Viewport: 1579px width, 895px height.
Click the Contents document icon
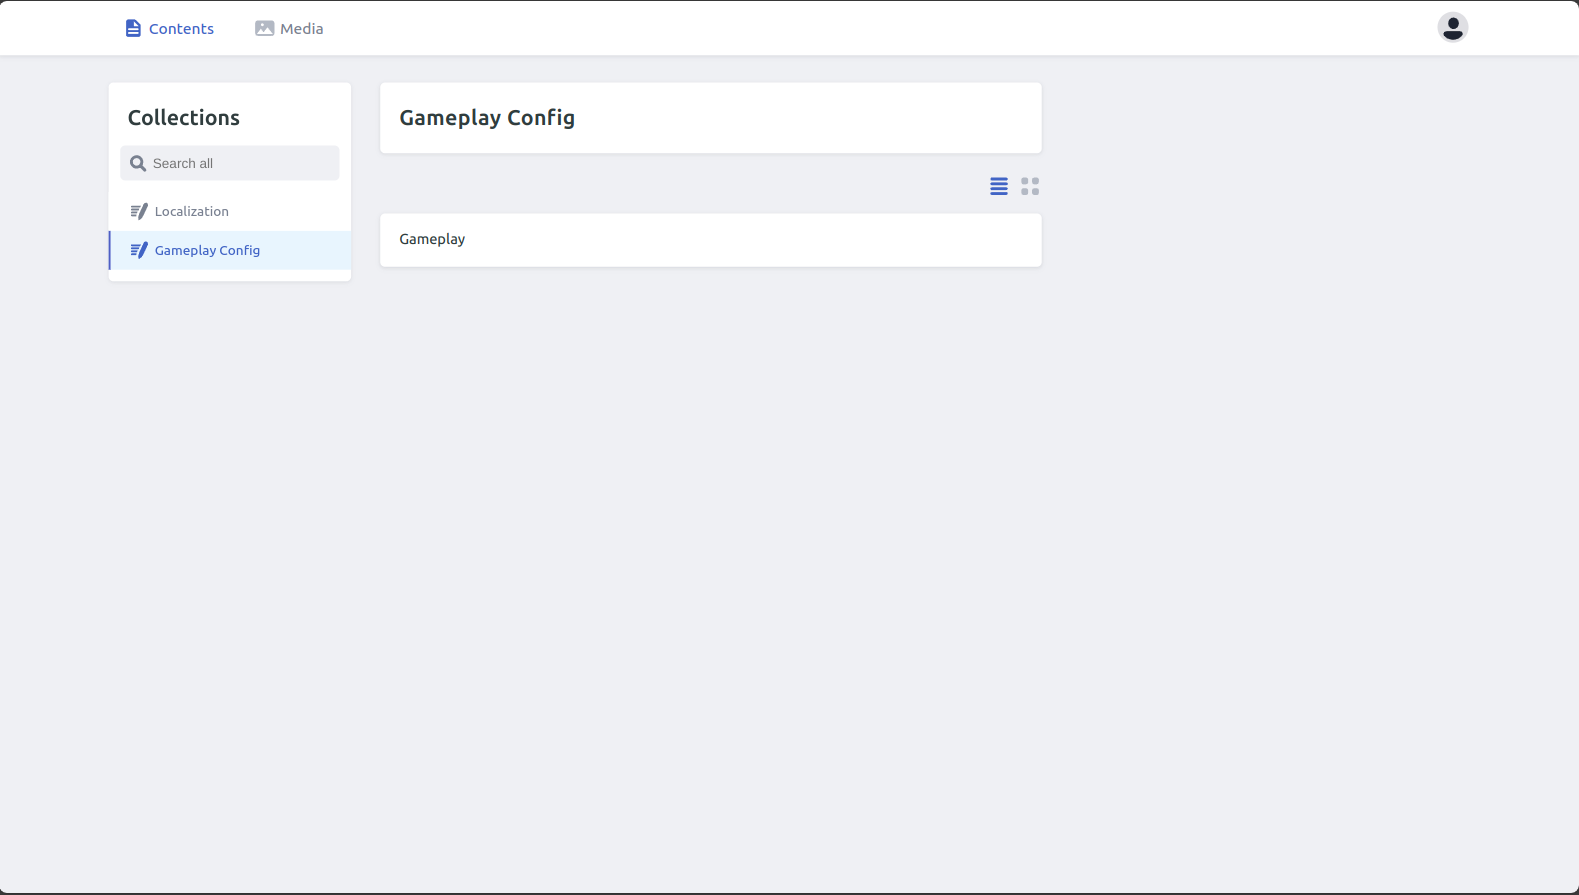tap(133, 28)
